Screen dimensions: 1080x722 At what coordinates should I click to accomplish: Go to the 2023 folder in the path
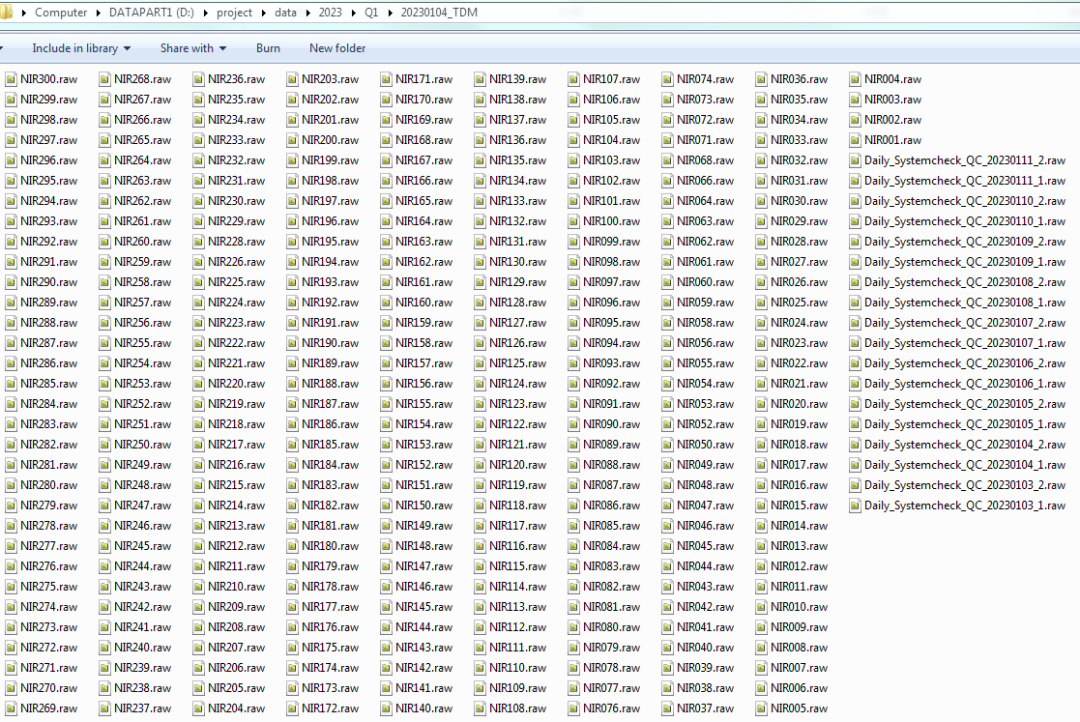pos(330,12)
